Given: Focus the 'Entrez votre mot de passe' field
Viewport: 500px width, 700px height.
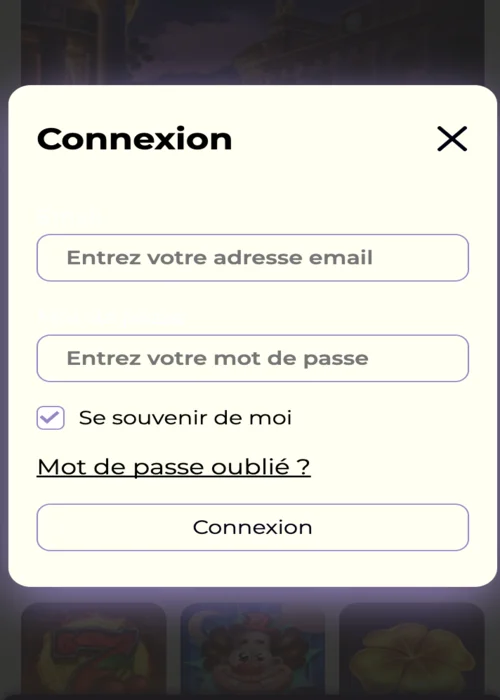Looking at the screenshot, I should coord(253,358).
